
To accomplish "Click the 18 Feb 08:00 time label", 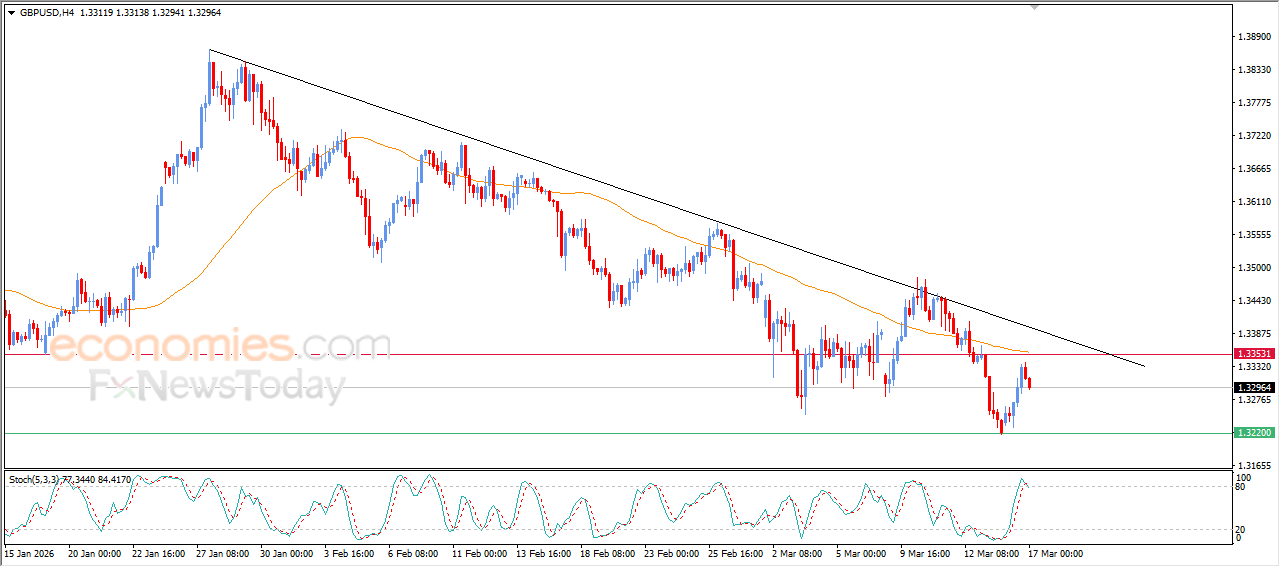I will pos(609,553).
